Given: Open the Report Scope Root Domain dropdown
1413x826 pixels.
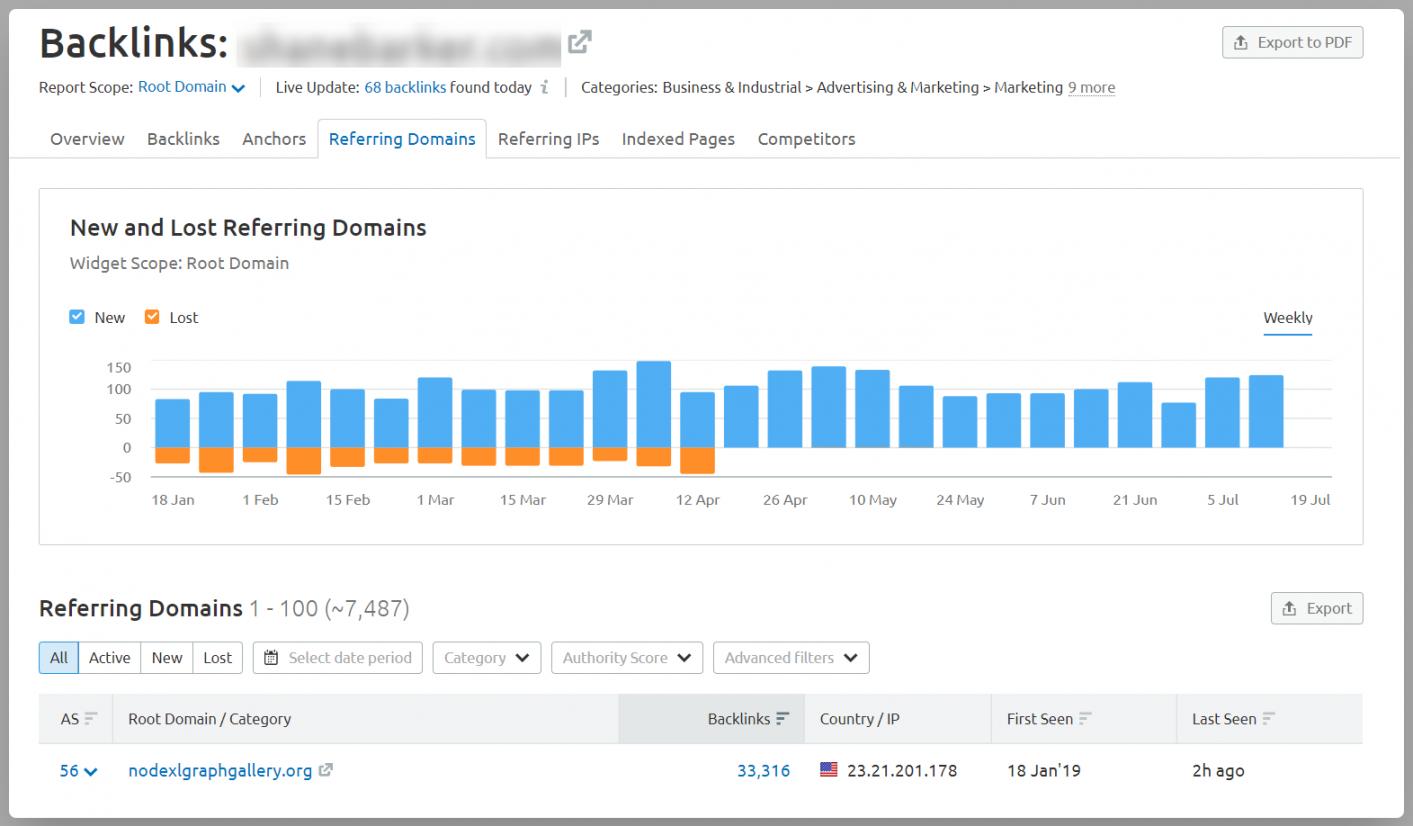Looking at the screenshot, I should click(x=191, y=87).
